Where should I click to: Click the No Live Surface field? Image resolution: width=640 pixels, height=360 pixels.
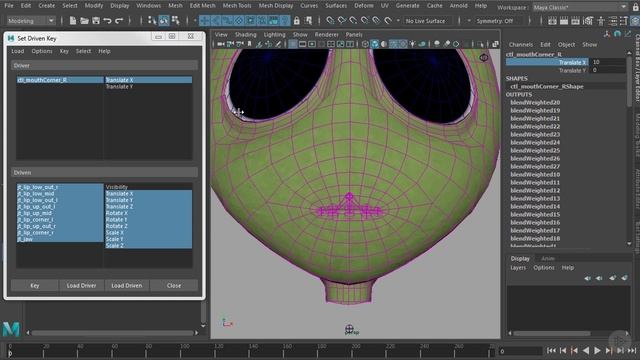[x=428, y=21]
